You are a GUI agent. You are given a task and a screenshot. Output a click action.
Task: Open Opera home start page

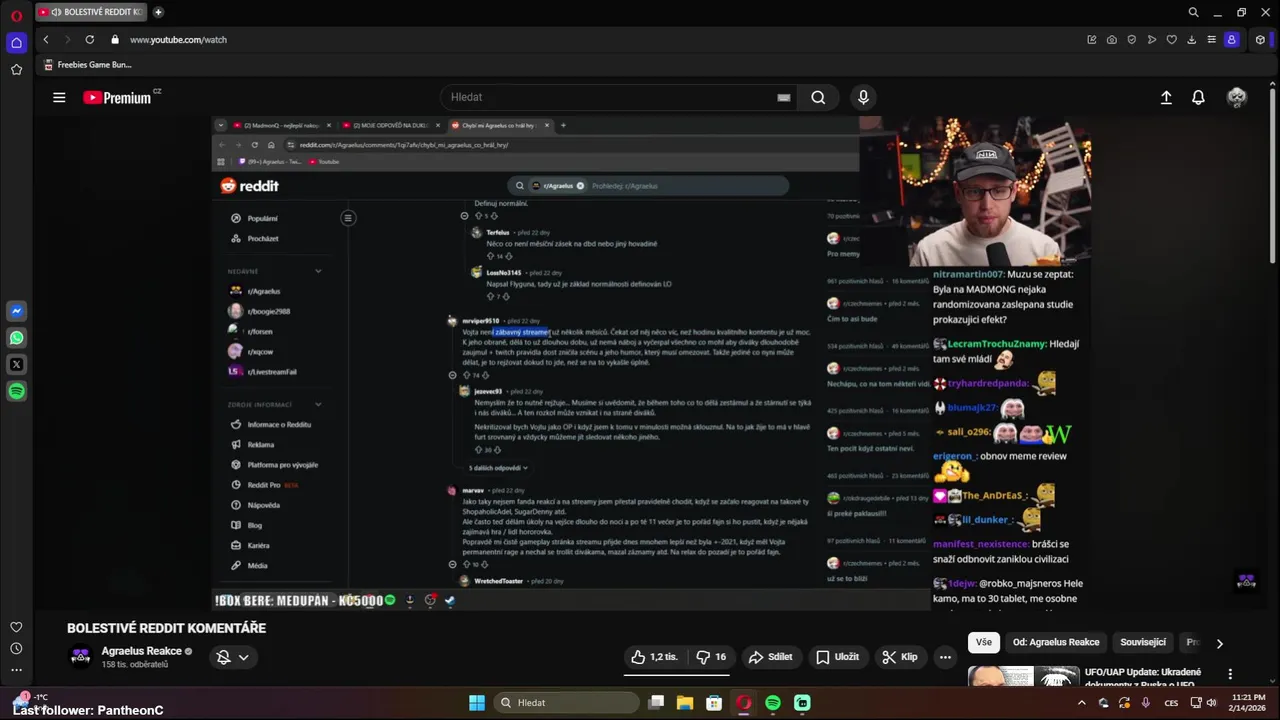pyautogui.click(x=16, y=43)
